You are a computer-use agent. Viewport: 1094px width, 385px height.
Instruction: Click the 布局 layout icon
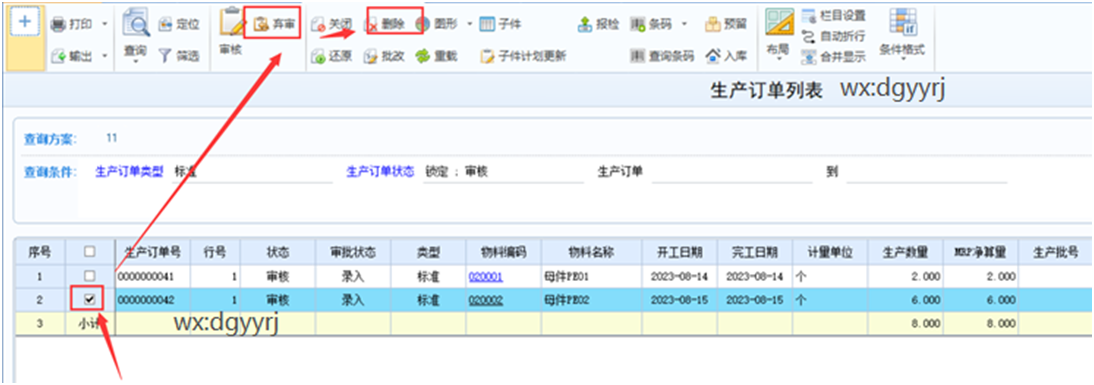coord(779,23)
